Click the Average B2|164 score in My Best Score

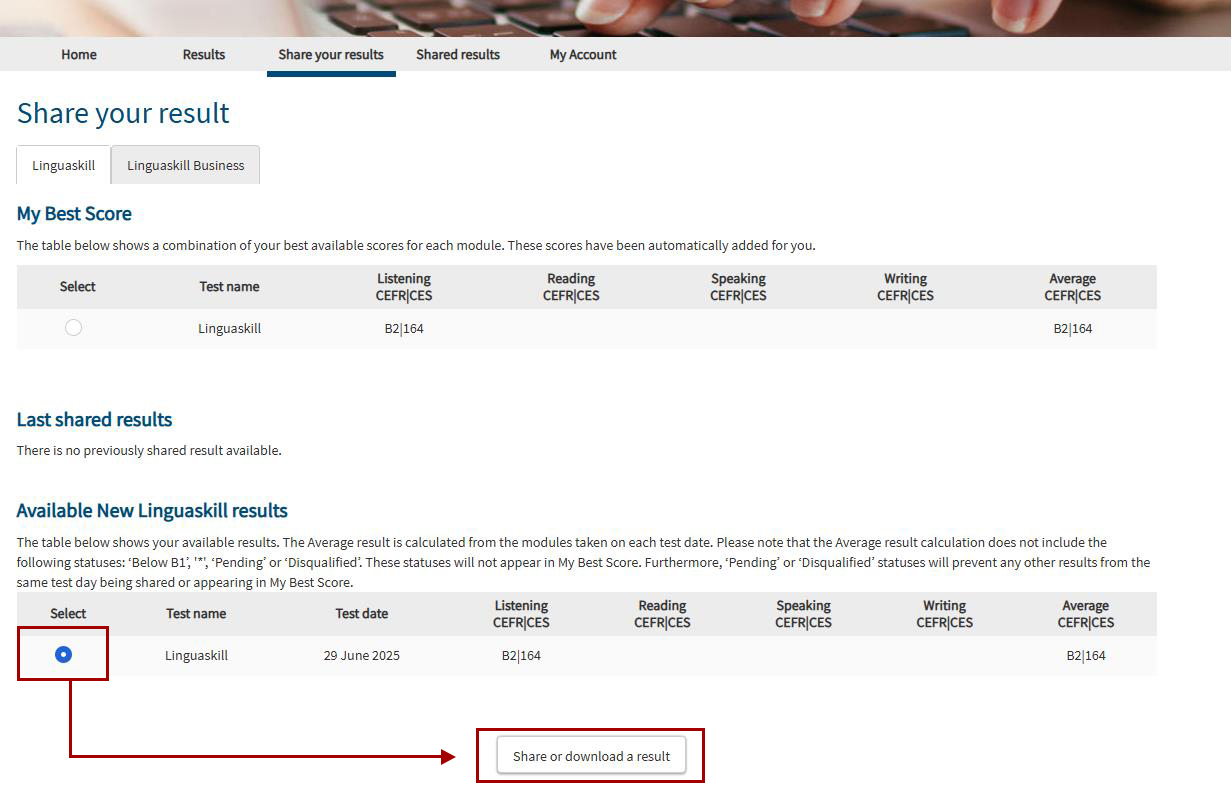click(x=1073, y=328)
